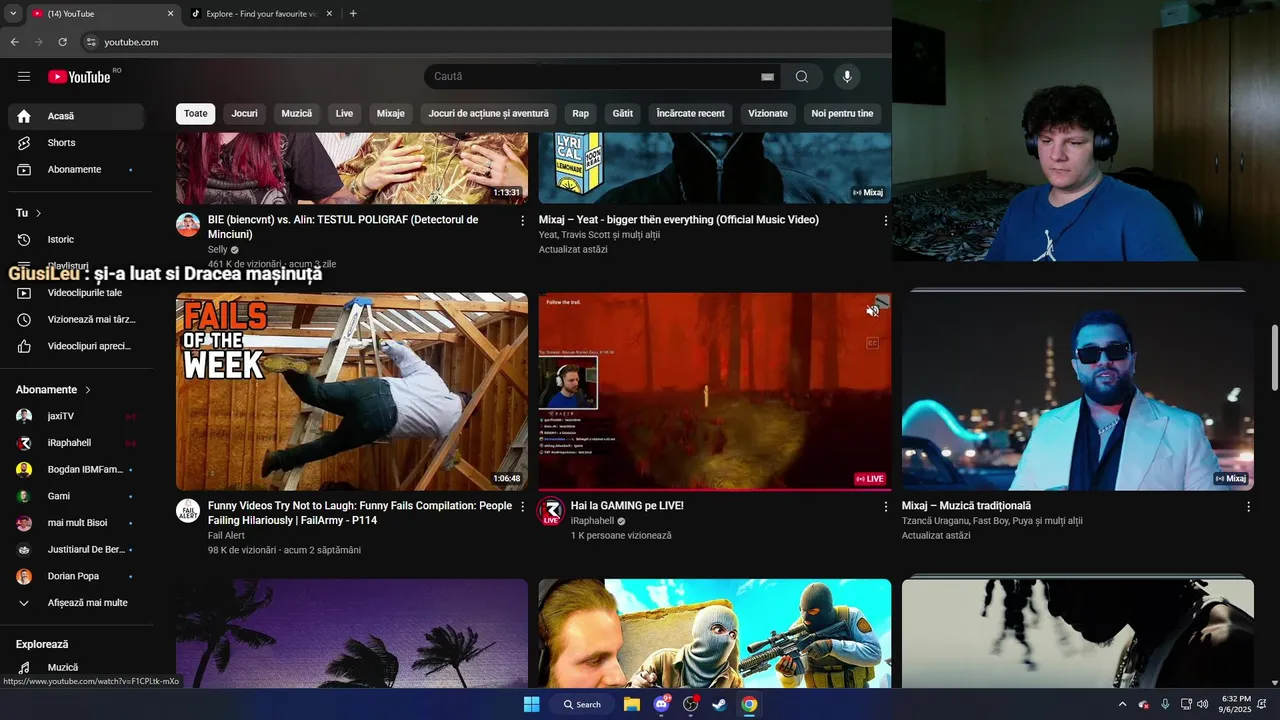Select the Vizionate filter chip
This screenshot has width=1280, height=720.
[768, 114]
